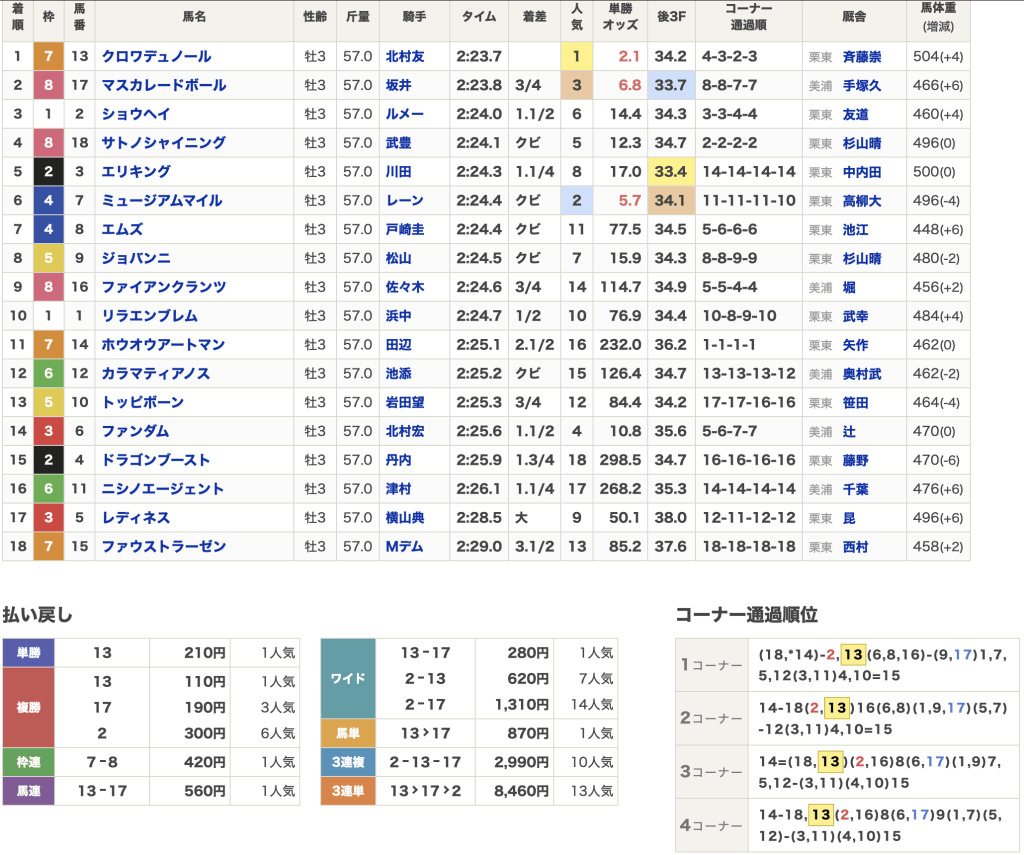The image size is (1024, 855).
Task: Open horse link クロワデュノール
Action: click(156, 57)
